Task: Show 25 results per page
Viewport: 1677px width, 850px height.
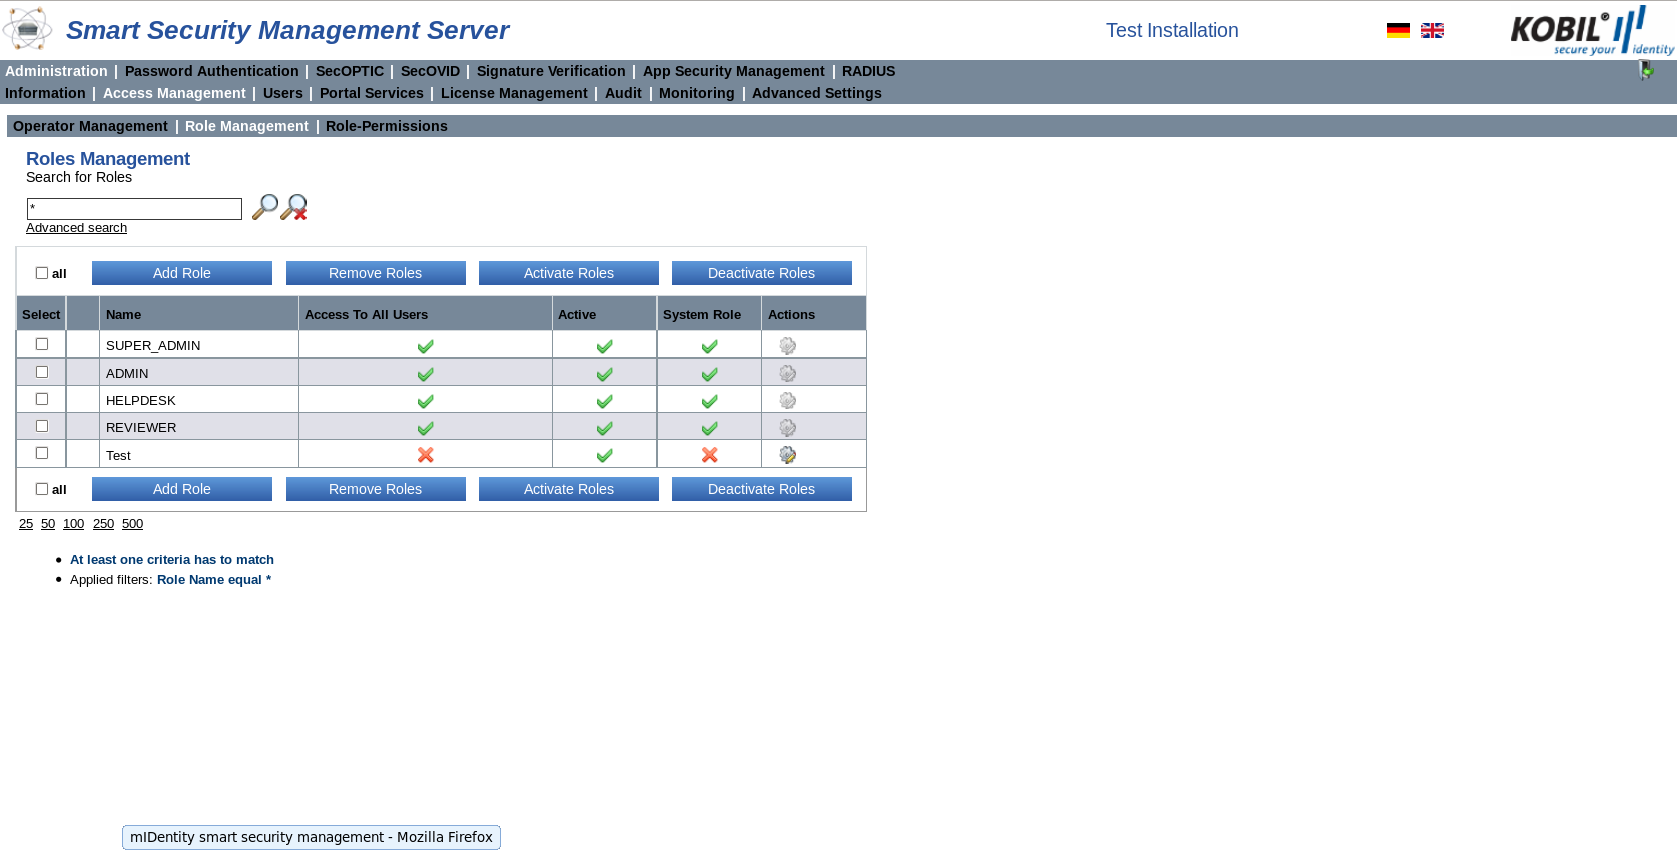Action: [x=26, y=524]
